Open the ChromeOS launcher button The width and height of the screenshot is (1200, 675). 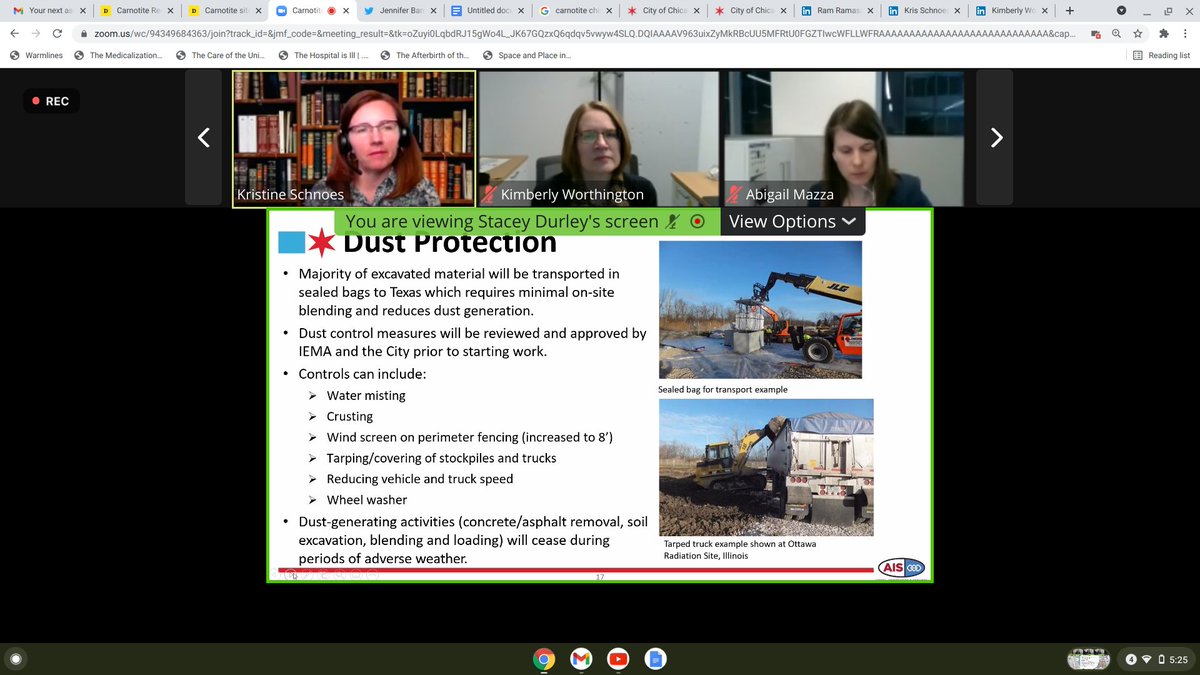[15, 659]
